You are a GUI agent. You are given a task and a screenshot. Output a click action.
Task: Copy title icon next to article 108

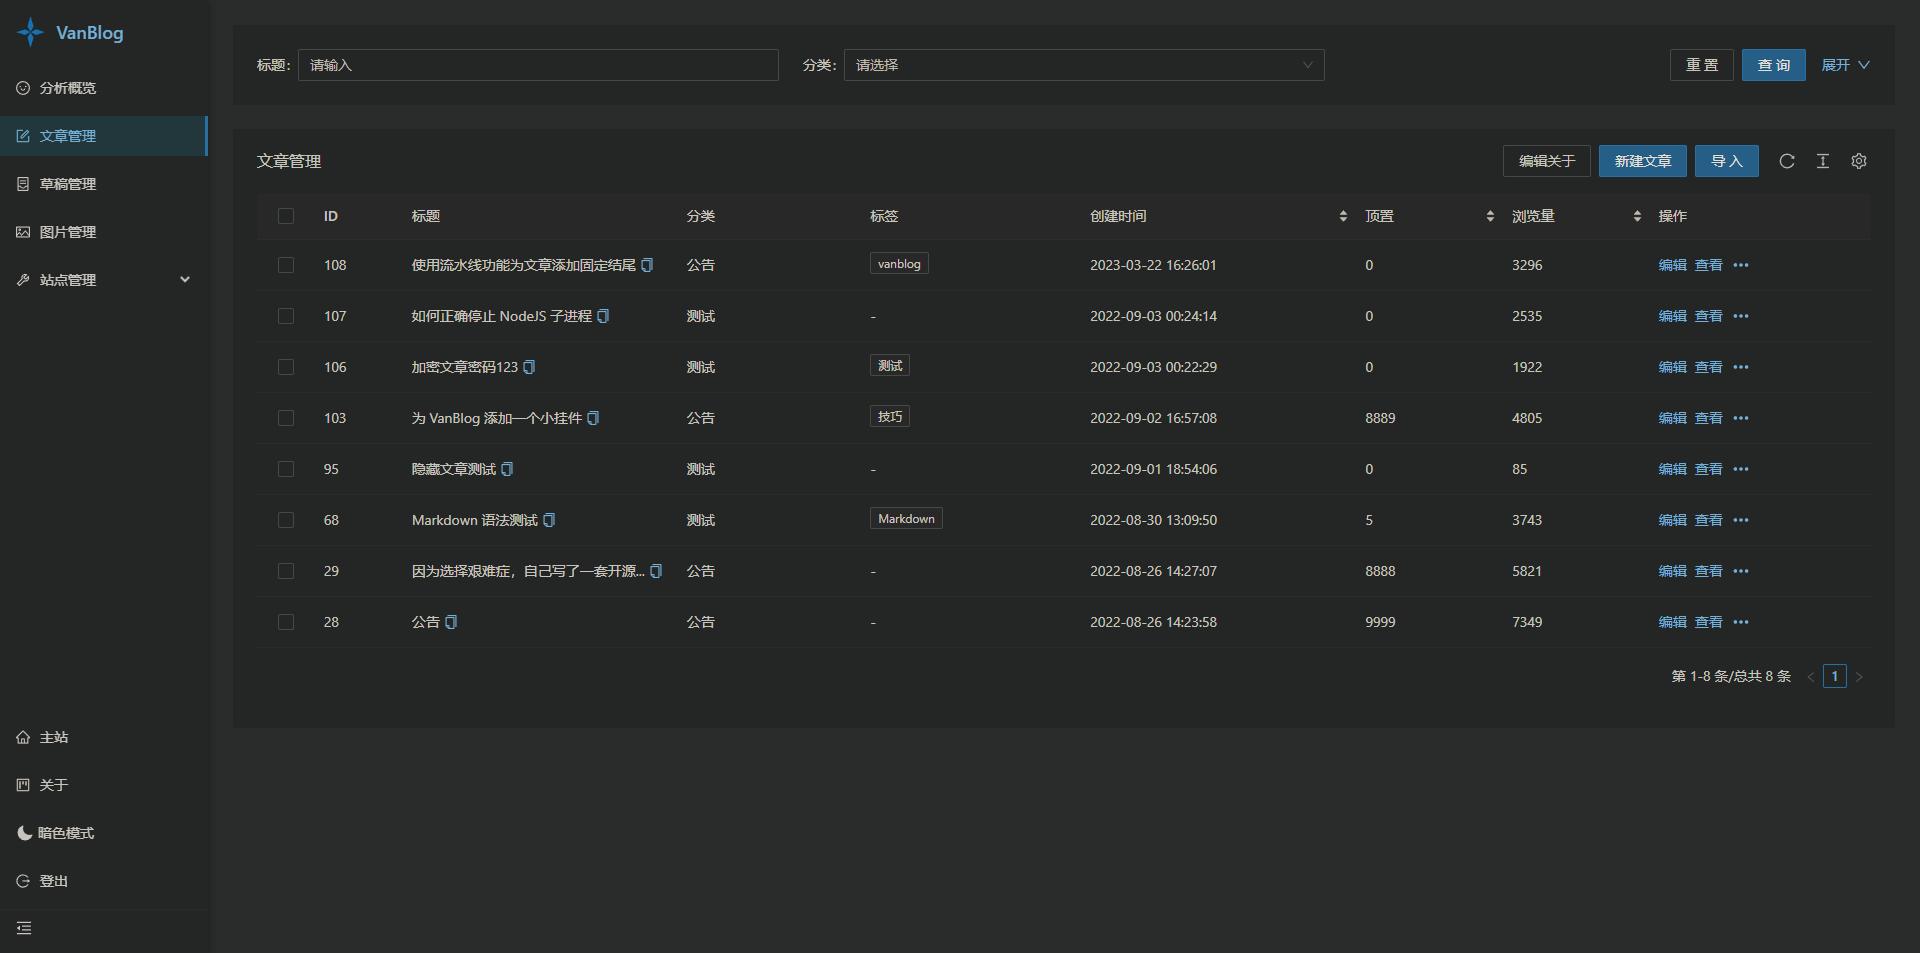[x=647, y=265]
